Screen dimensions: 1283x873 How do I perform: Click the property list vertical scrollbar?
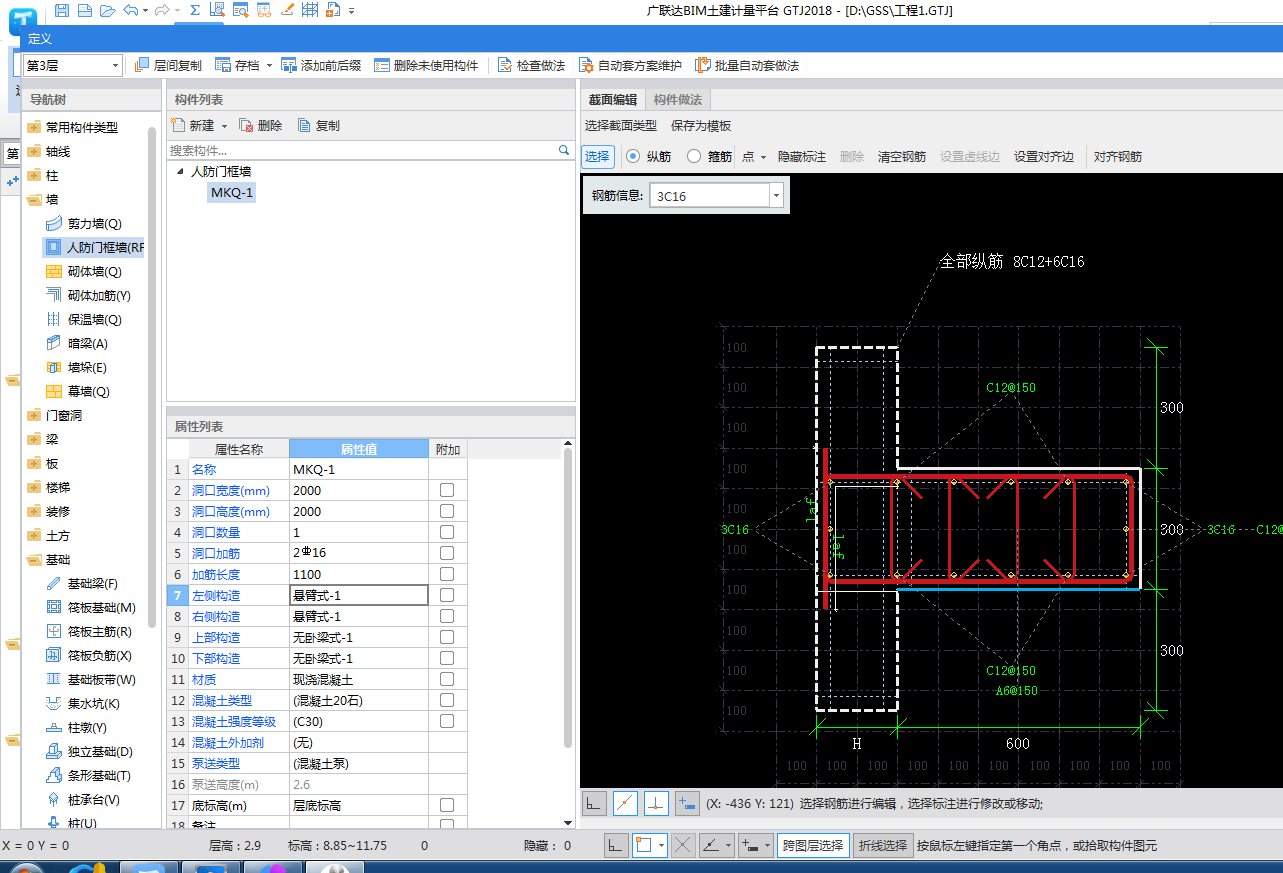point(569,598)
